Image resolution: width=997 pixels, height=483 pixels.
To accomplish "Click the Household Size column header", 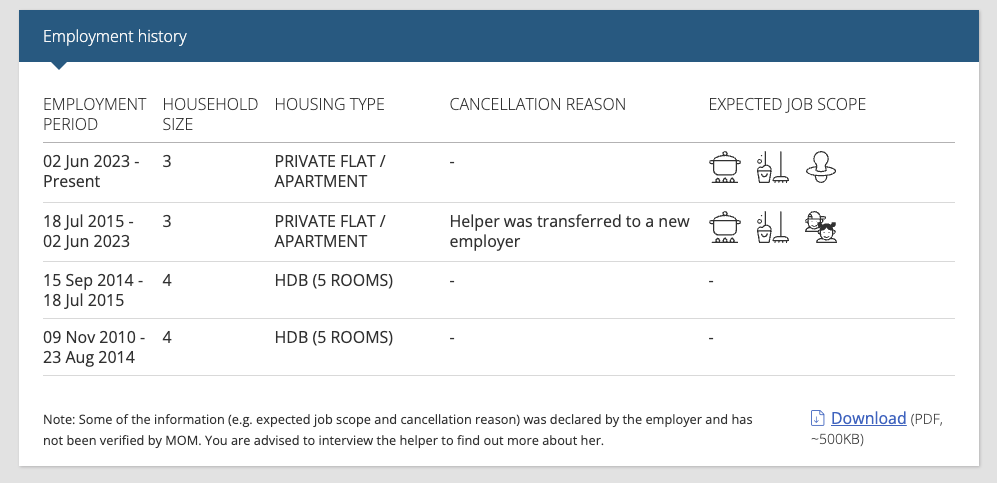I will pyautogui.click(x=210, y=114).
